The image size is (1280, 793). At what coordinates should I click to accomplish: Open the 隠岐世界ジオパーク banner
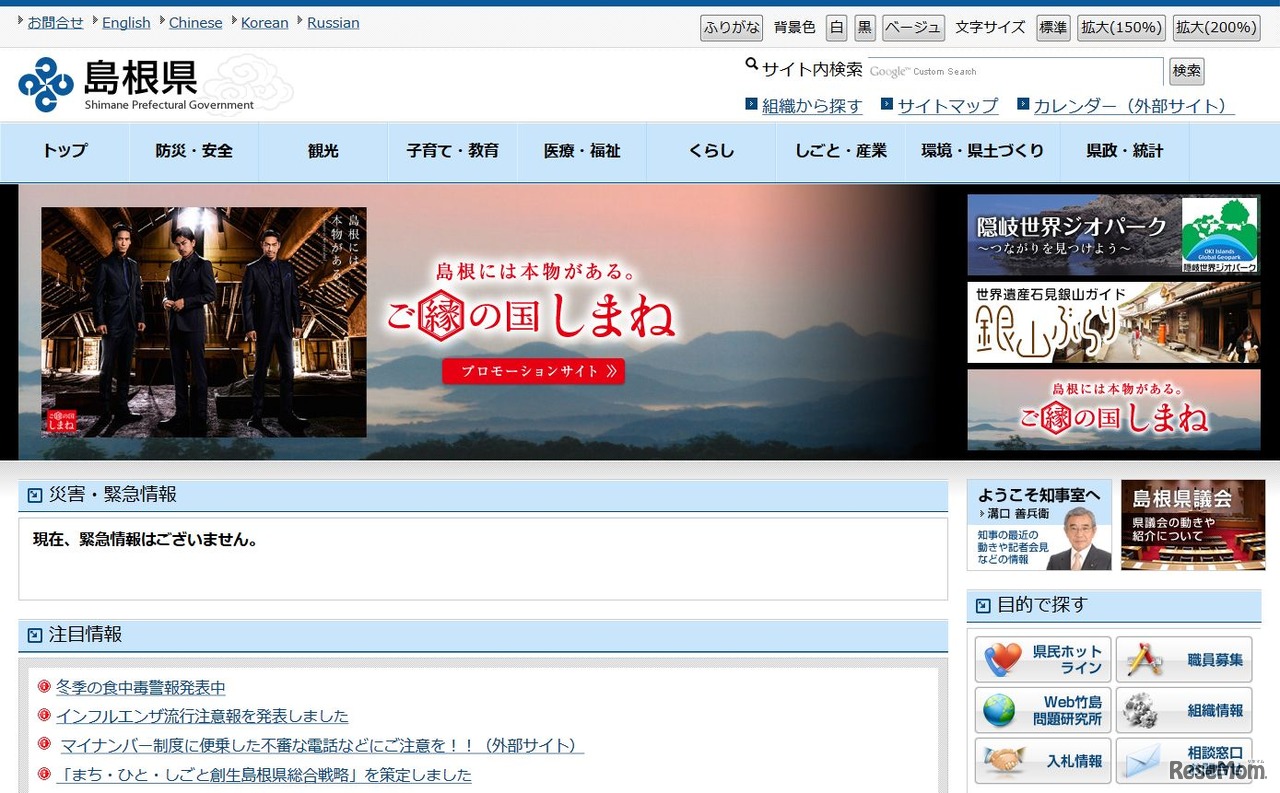pos(1114,235)
